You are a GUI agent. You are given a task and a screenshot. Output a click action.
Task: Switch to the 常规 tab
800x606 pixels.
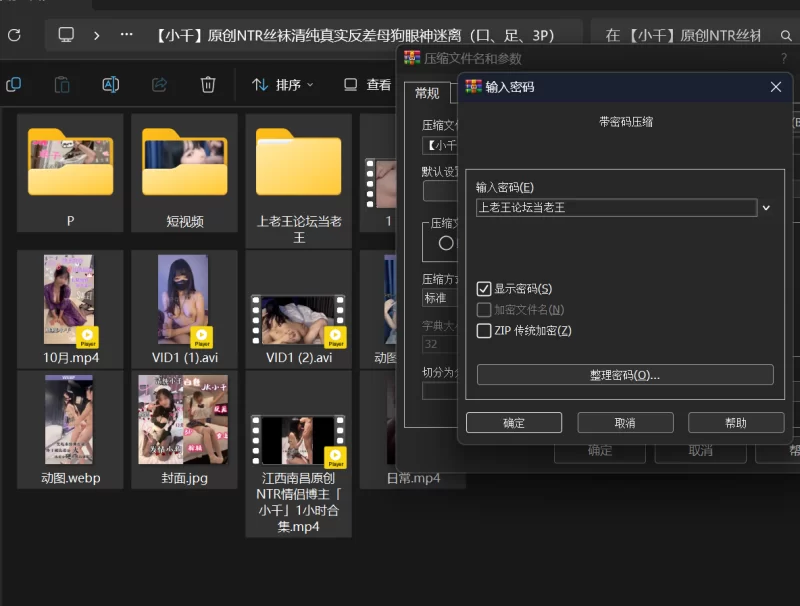427,93
